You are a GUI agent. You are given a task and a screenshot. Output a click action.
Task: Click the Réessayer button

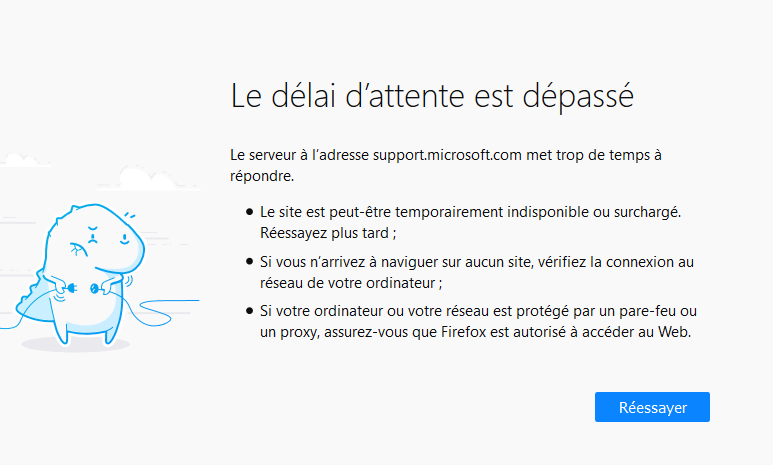point(652,407)
